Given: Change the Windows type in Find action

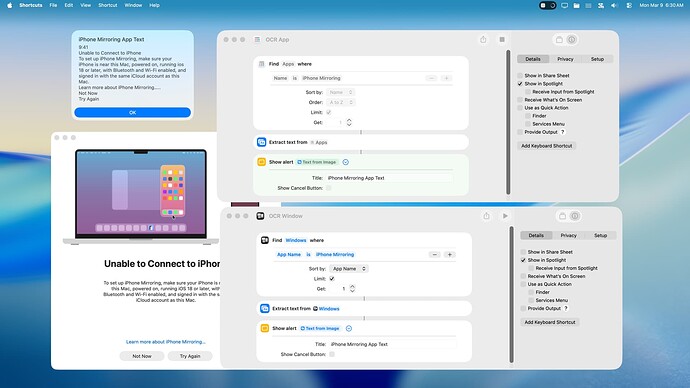Looking at the screenshot, I should (296, 240).
